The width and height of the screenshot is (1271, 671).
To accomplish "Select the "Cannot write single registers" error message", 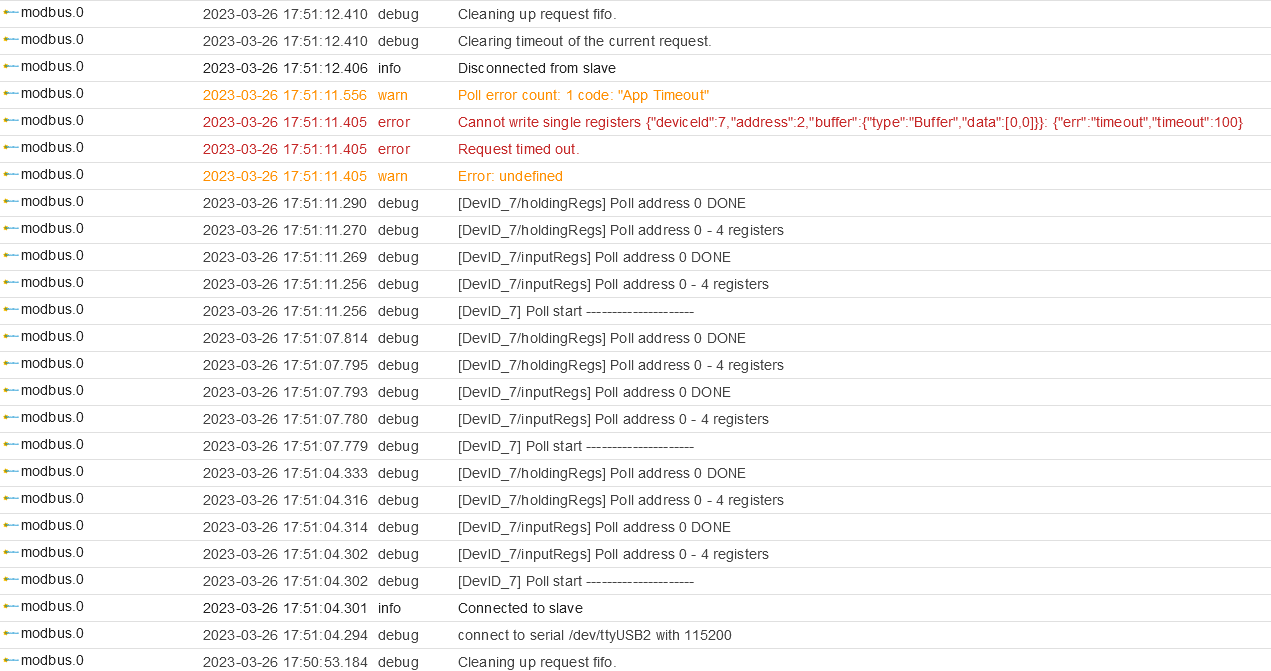I will pos(850,122).
